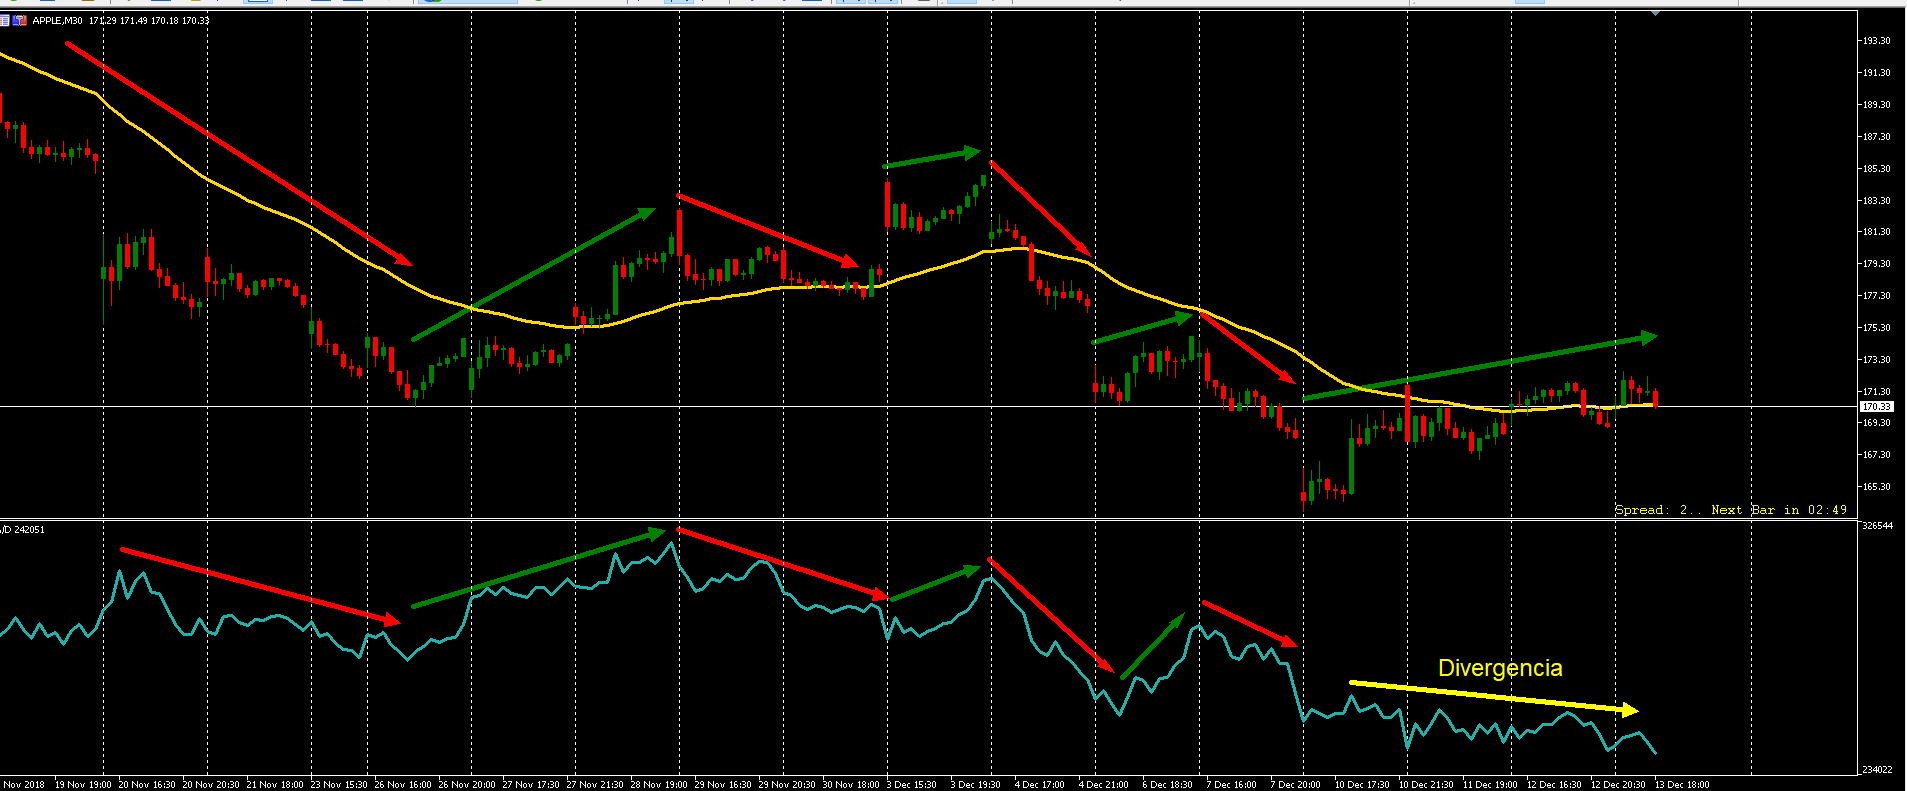Select the last red arrow in the indicator window
This screenshot has height=791, width=1907.
1248,623
